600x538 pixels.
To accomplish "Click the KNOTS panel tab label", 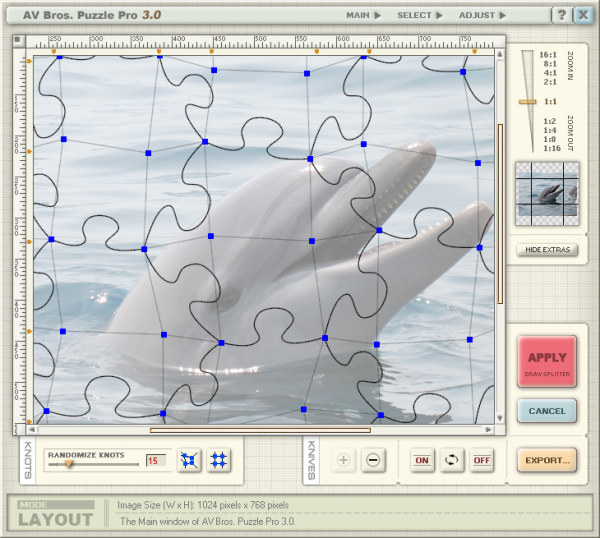I will [28, 460].
